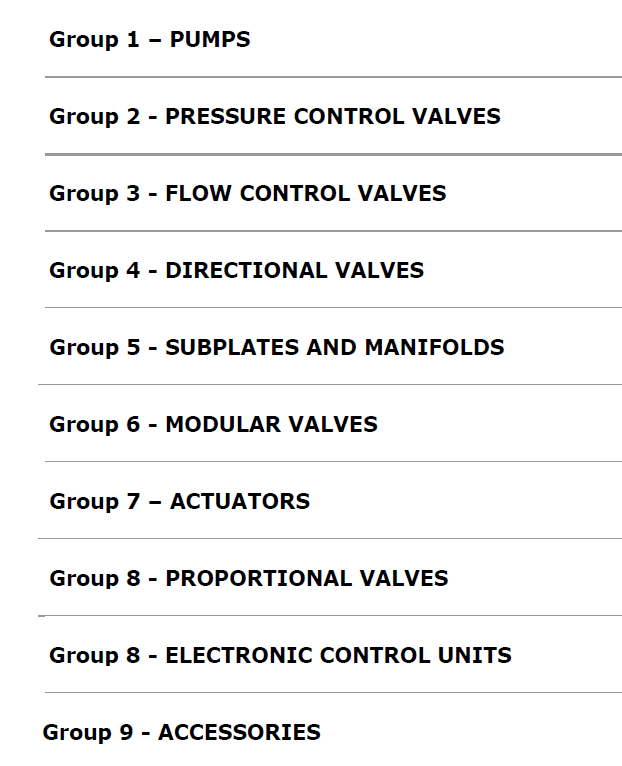Click the separator below PROPORTIONAL VALVES
This screenshot has height=766, width=622.
pyautogui.click(x=330, y=616)
